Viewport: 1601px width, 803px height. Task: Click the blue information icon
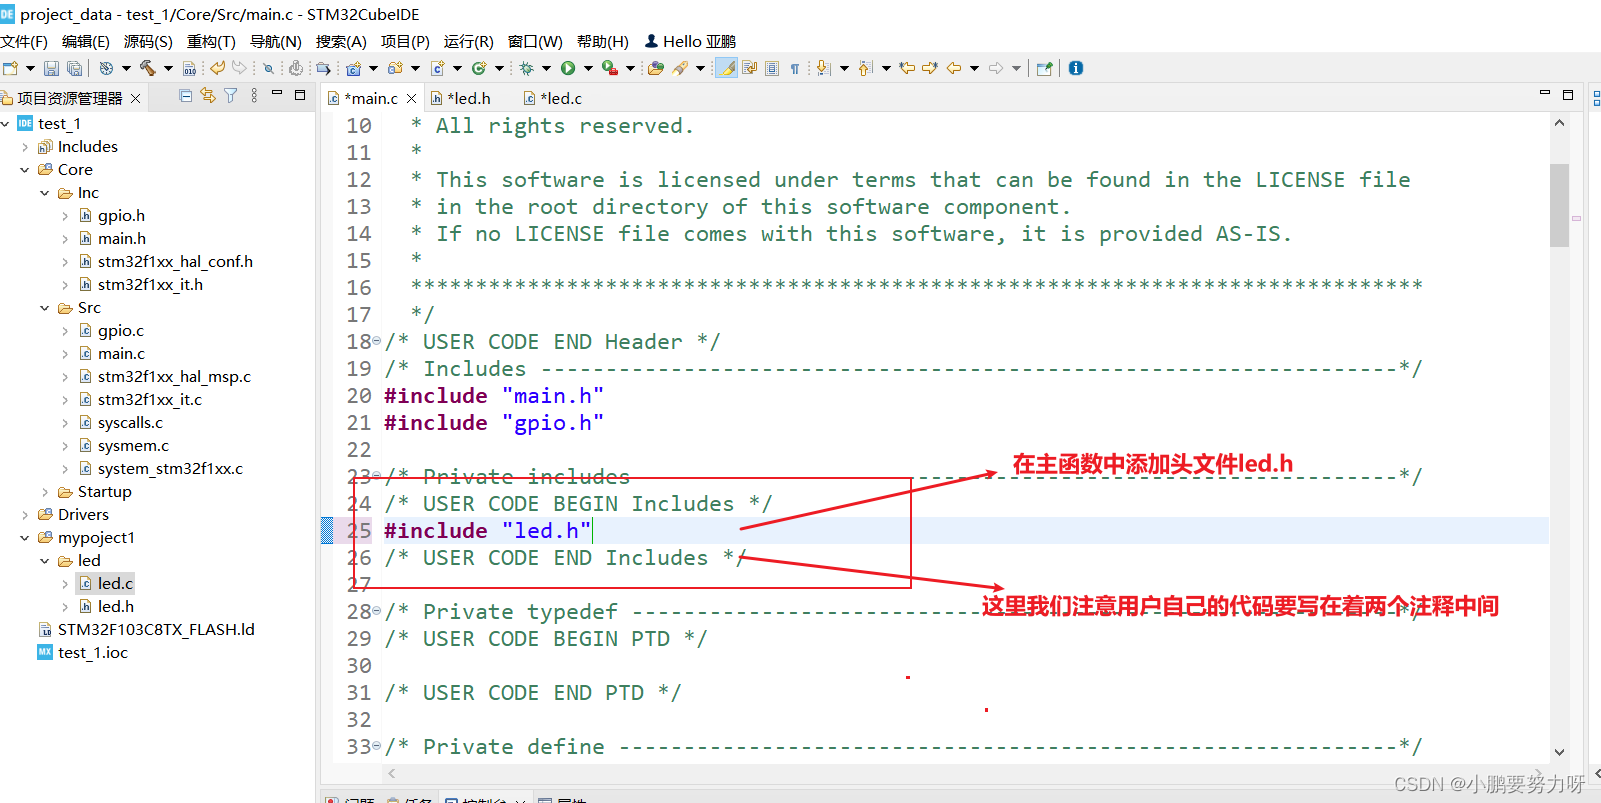(1075, 68)
